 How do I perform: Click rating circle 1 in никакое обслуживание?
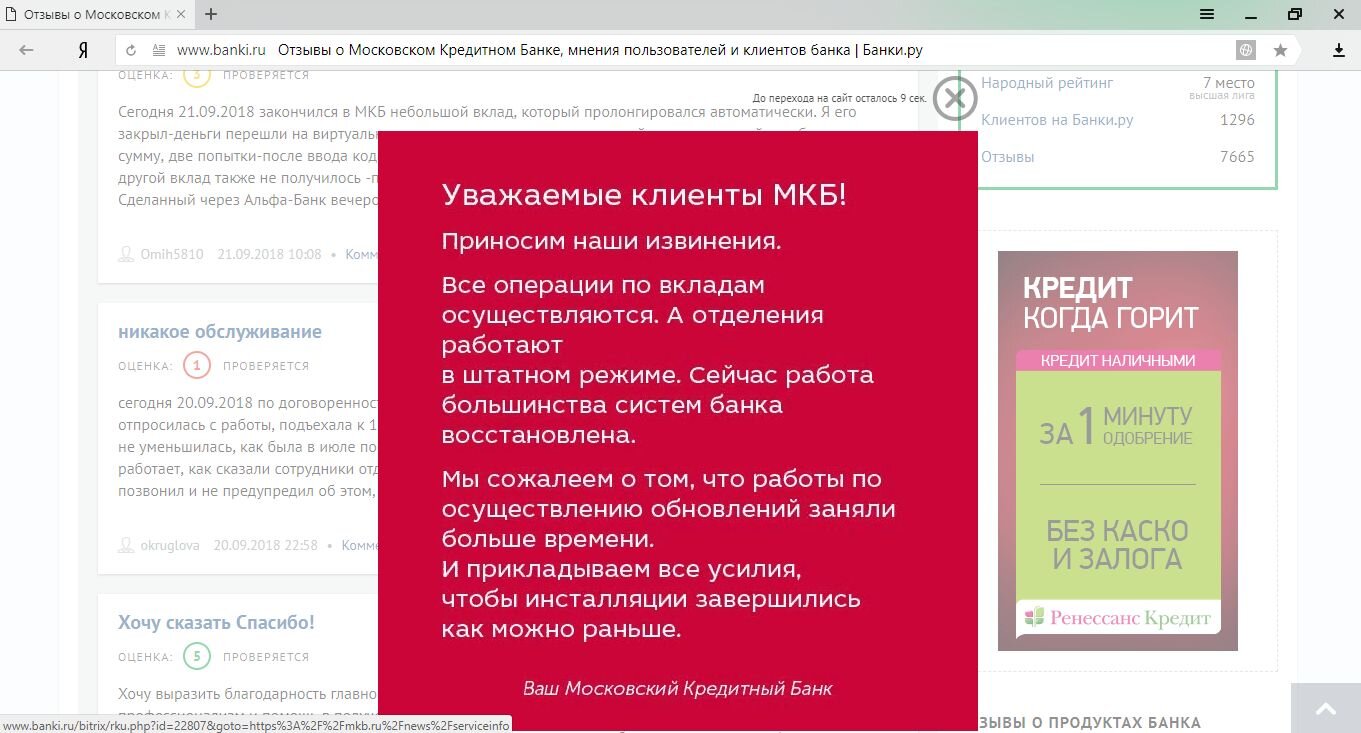pyautogui.click(x=197, y=366)
